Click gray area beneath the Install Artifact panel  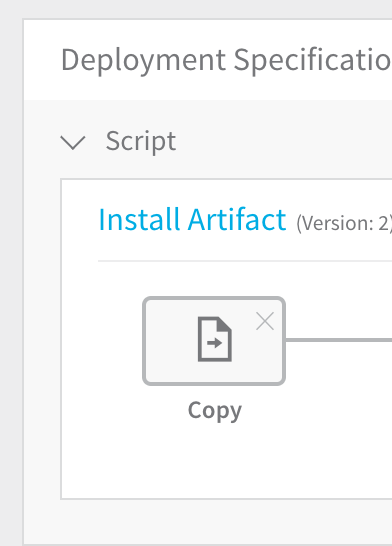(209, 522)
